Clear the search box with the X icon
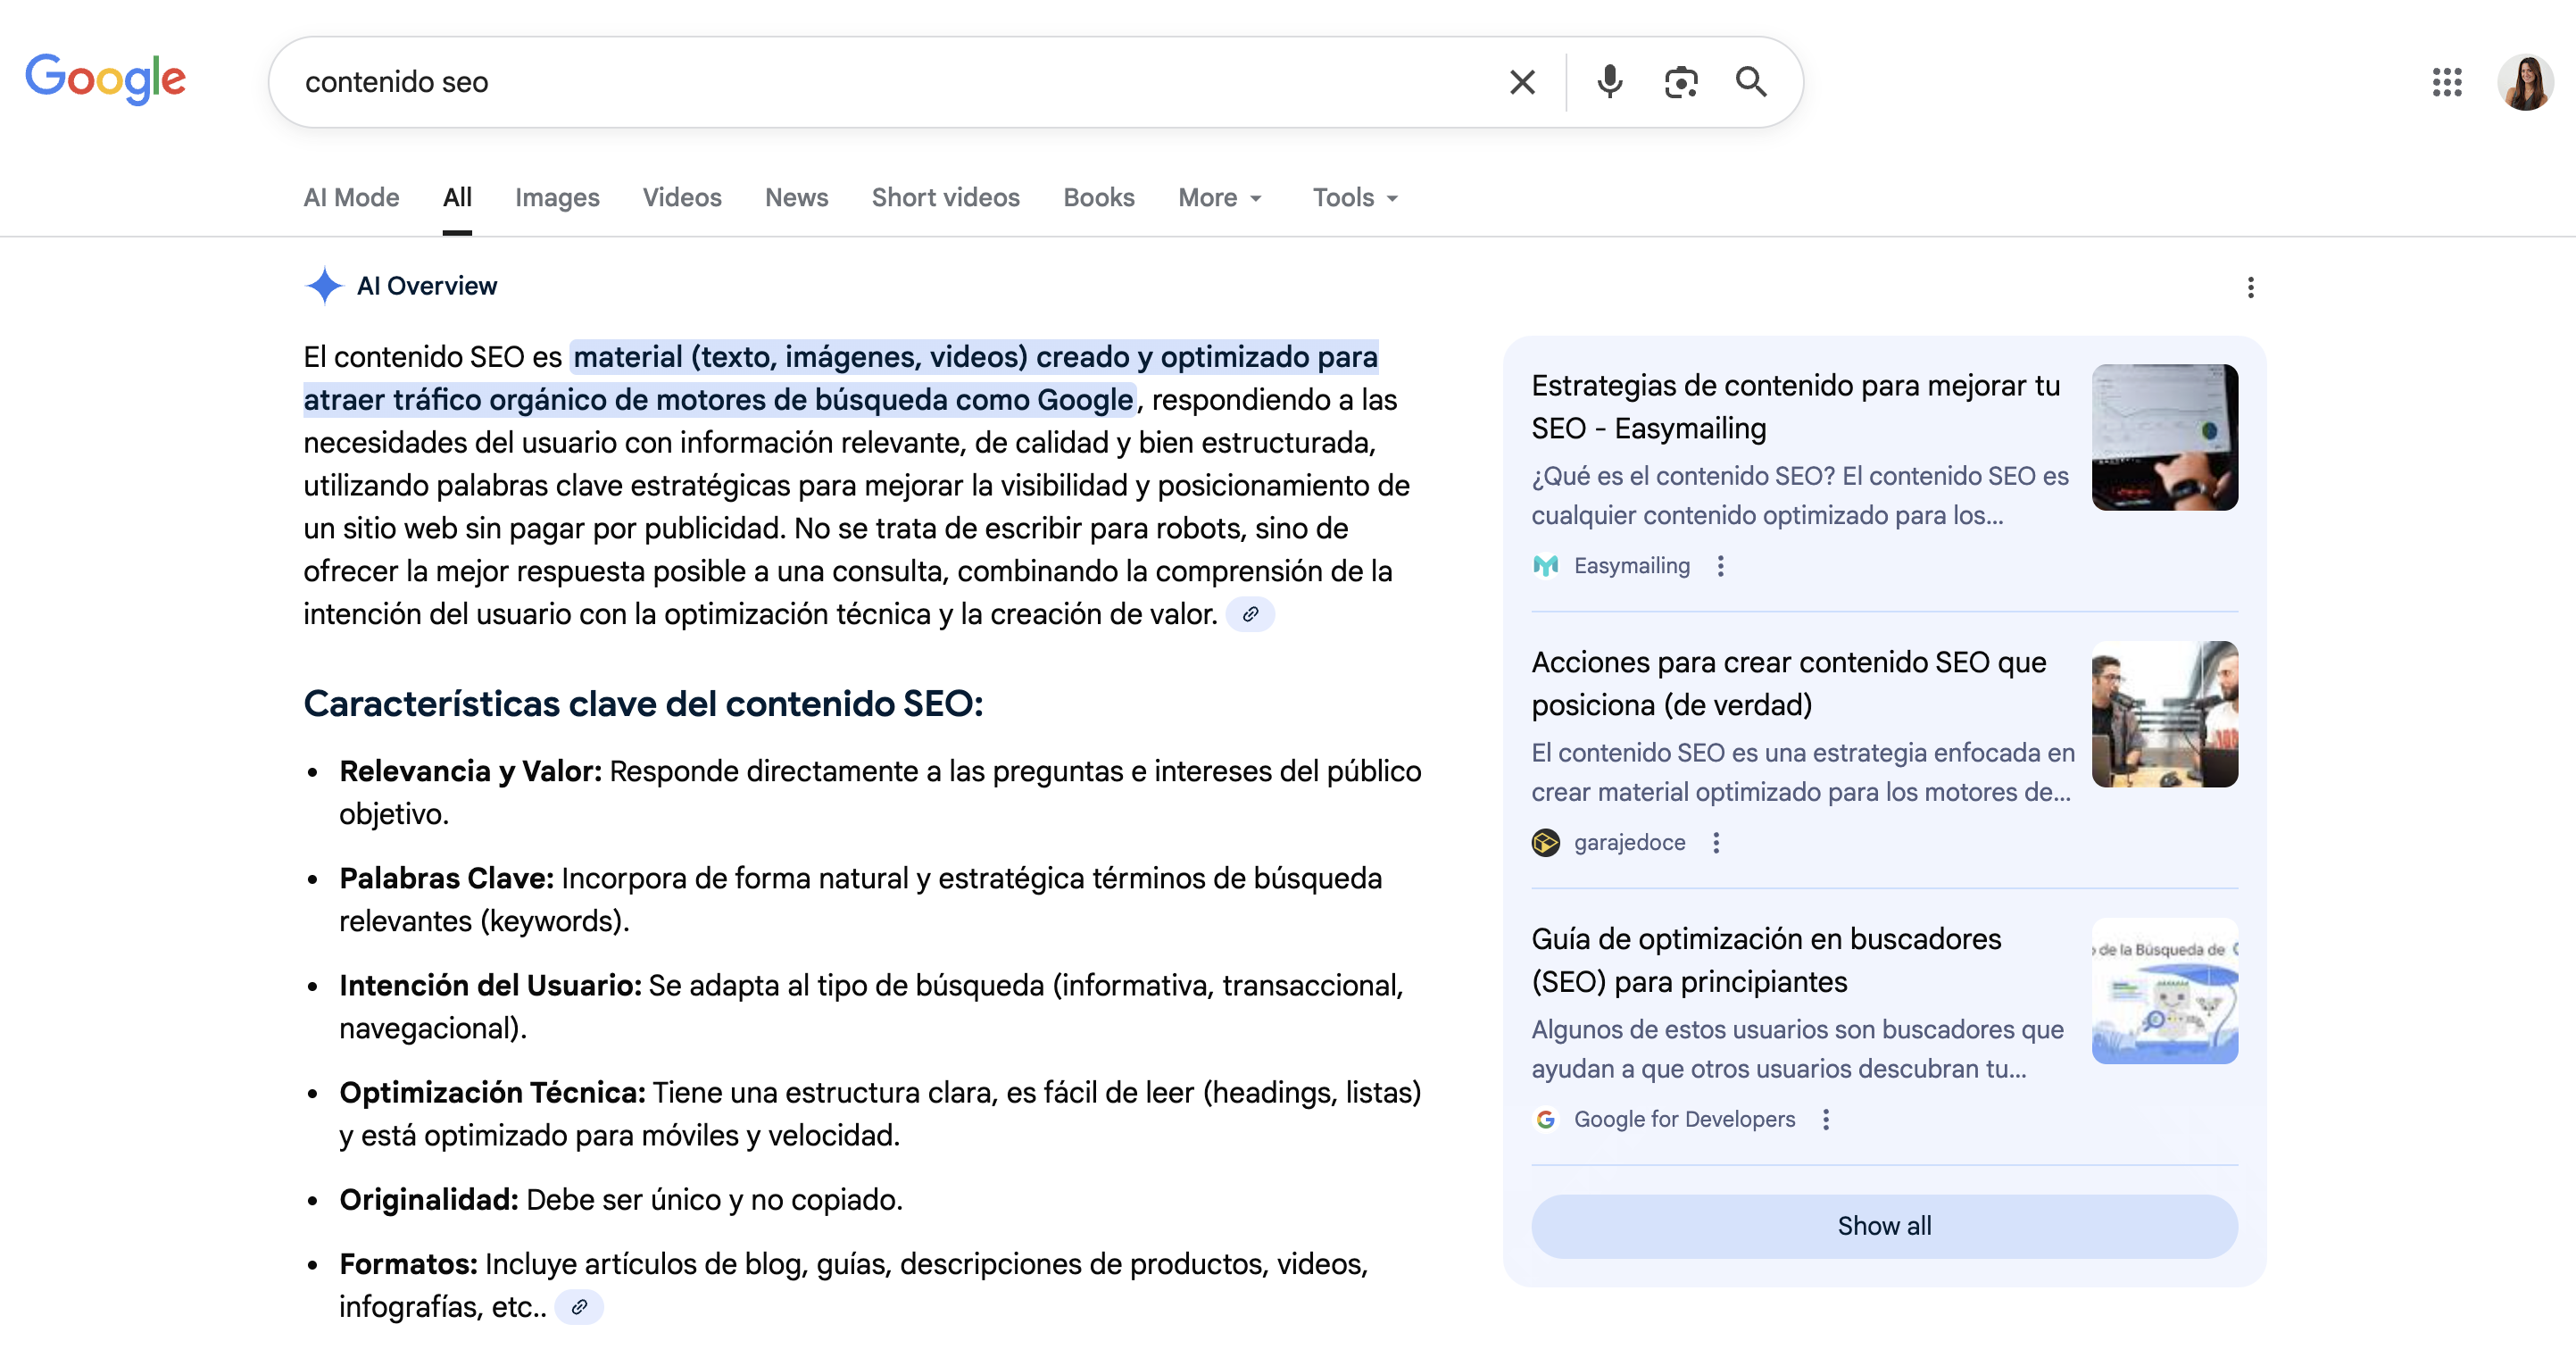The height and width of the screenshot is (1366, 2576). [1522, 82]
